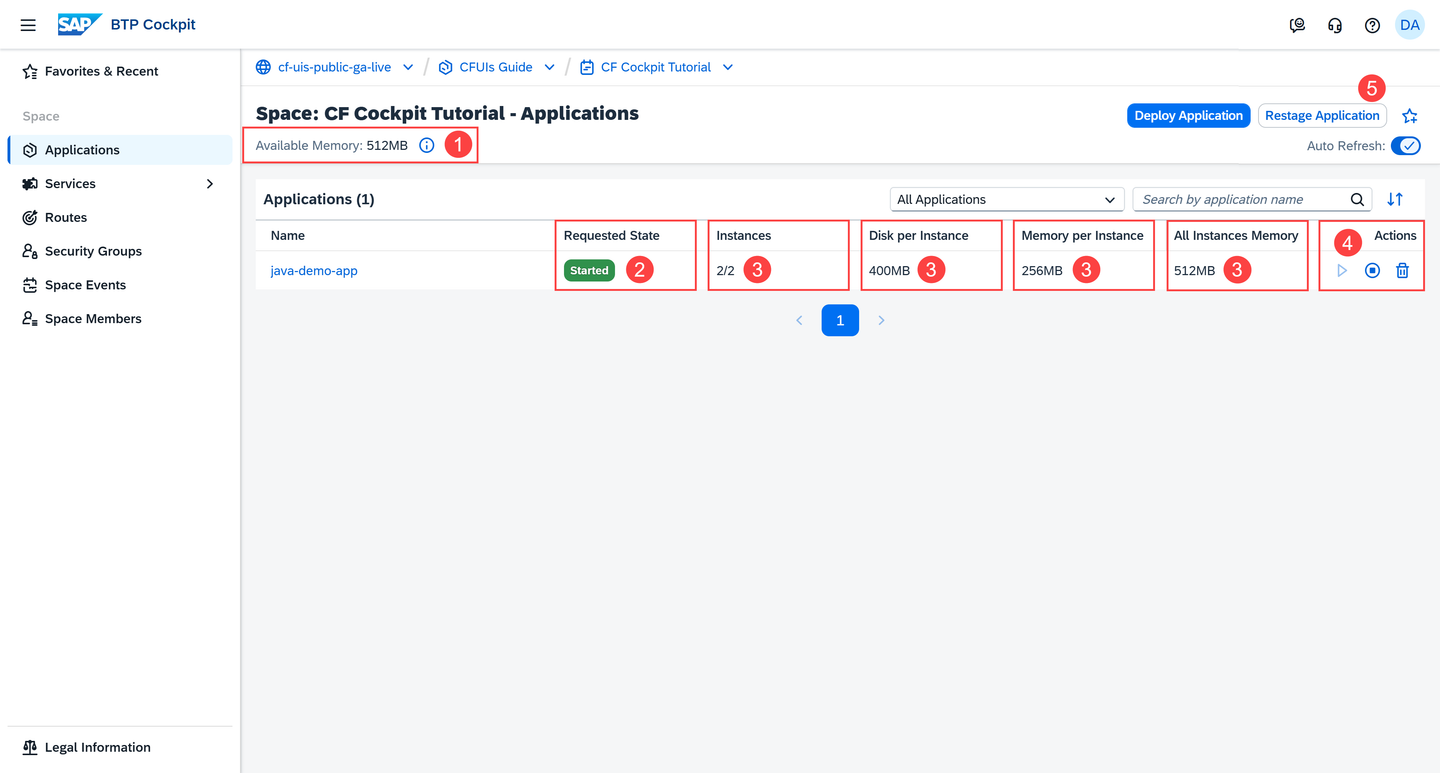Go to page 1 in pagination

[x=840, y=320]
